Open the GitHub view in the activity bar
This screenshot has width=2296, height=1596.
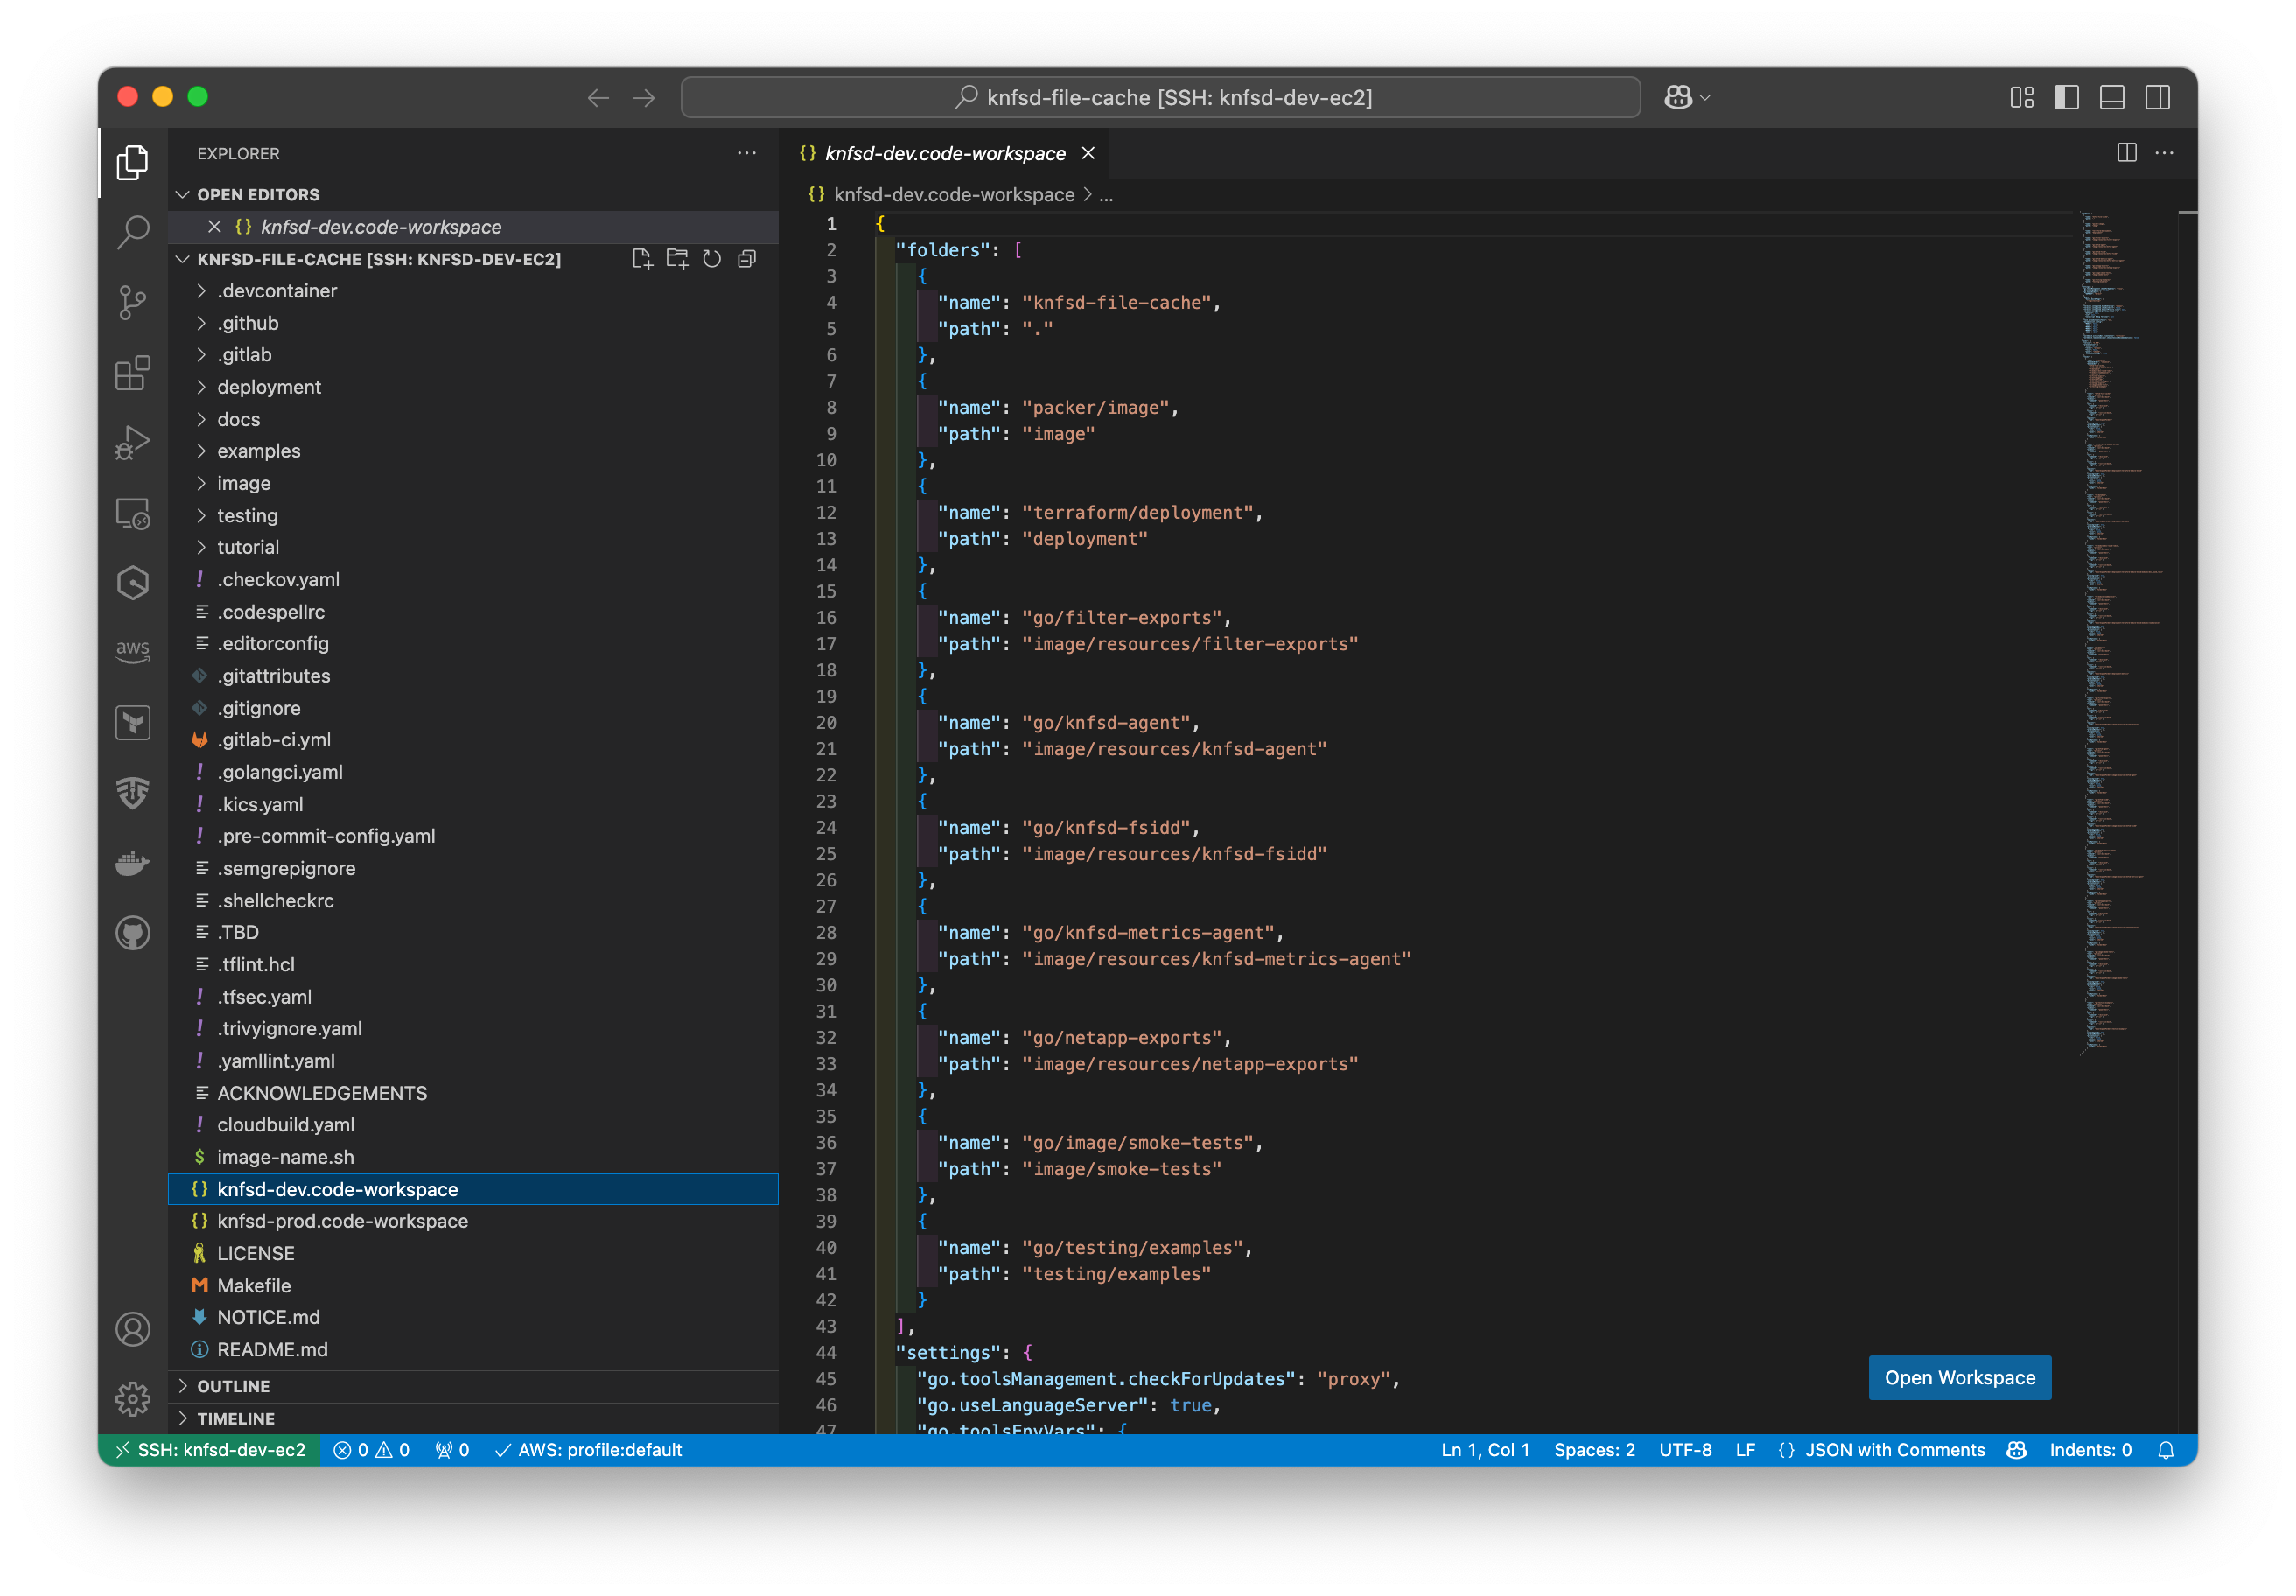(132, 932)
